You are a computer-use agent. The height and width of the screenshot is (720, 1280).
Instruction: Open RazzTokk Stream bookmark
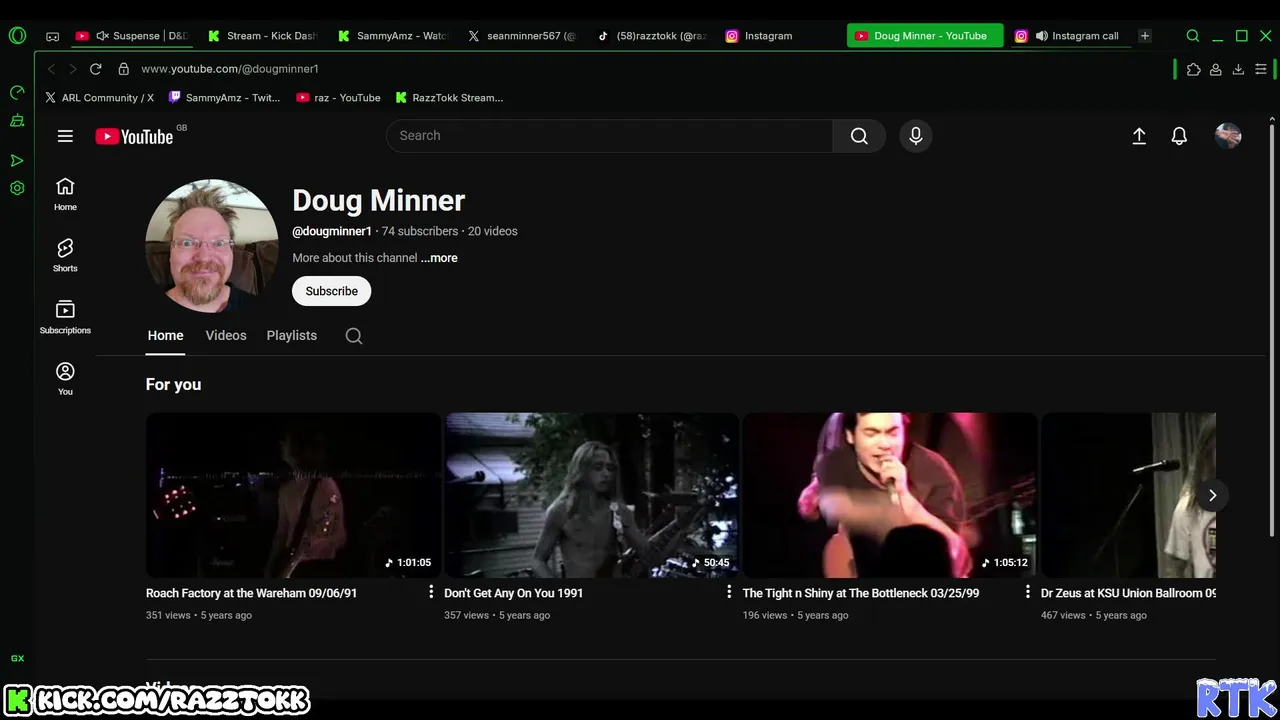449,98
